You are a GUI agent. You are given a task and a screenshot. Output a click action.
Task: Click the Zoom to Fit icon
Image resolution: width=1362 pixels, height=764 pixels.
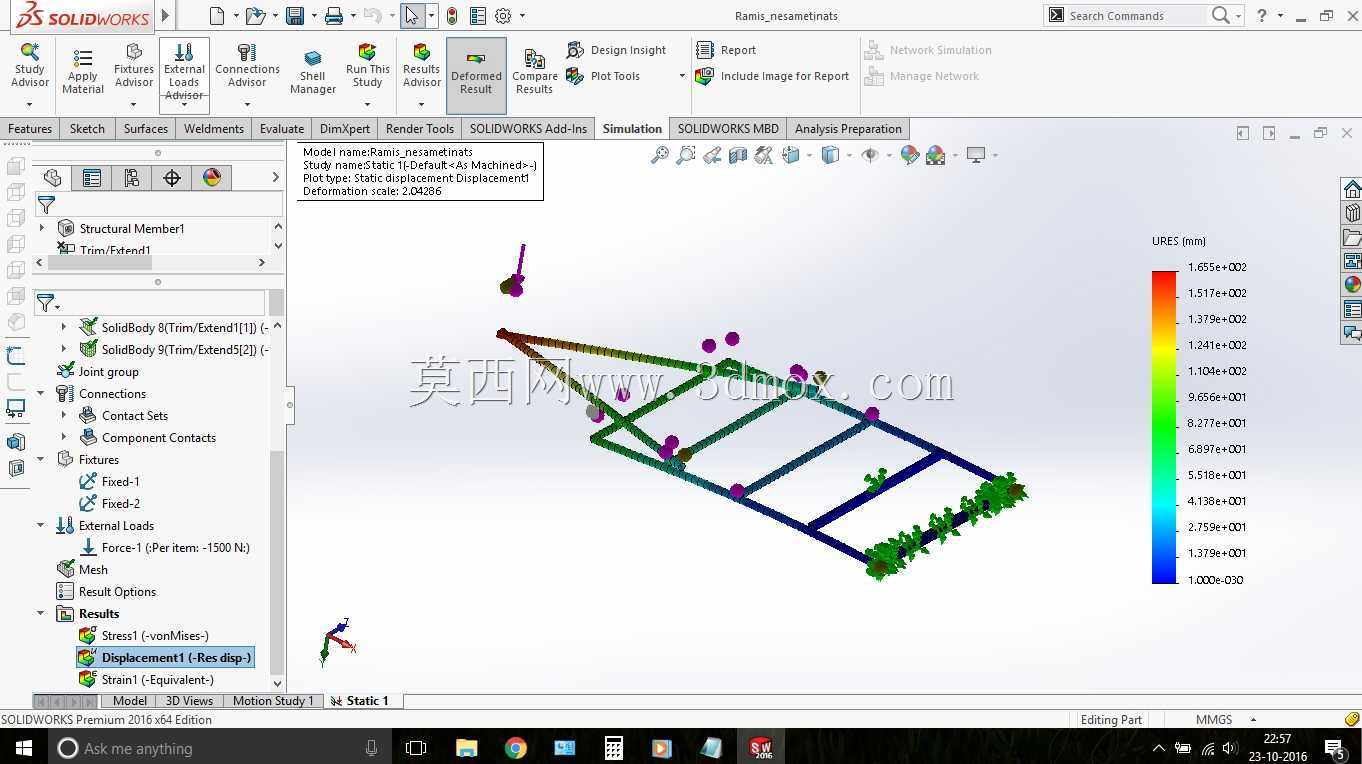[659, 155]
